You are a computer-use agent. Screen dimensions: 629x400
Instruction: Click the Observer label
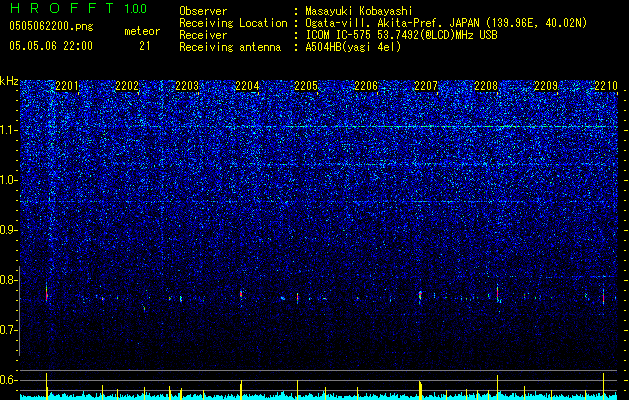click(x=203, y=11)
